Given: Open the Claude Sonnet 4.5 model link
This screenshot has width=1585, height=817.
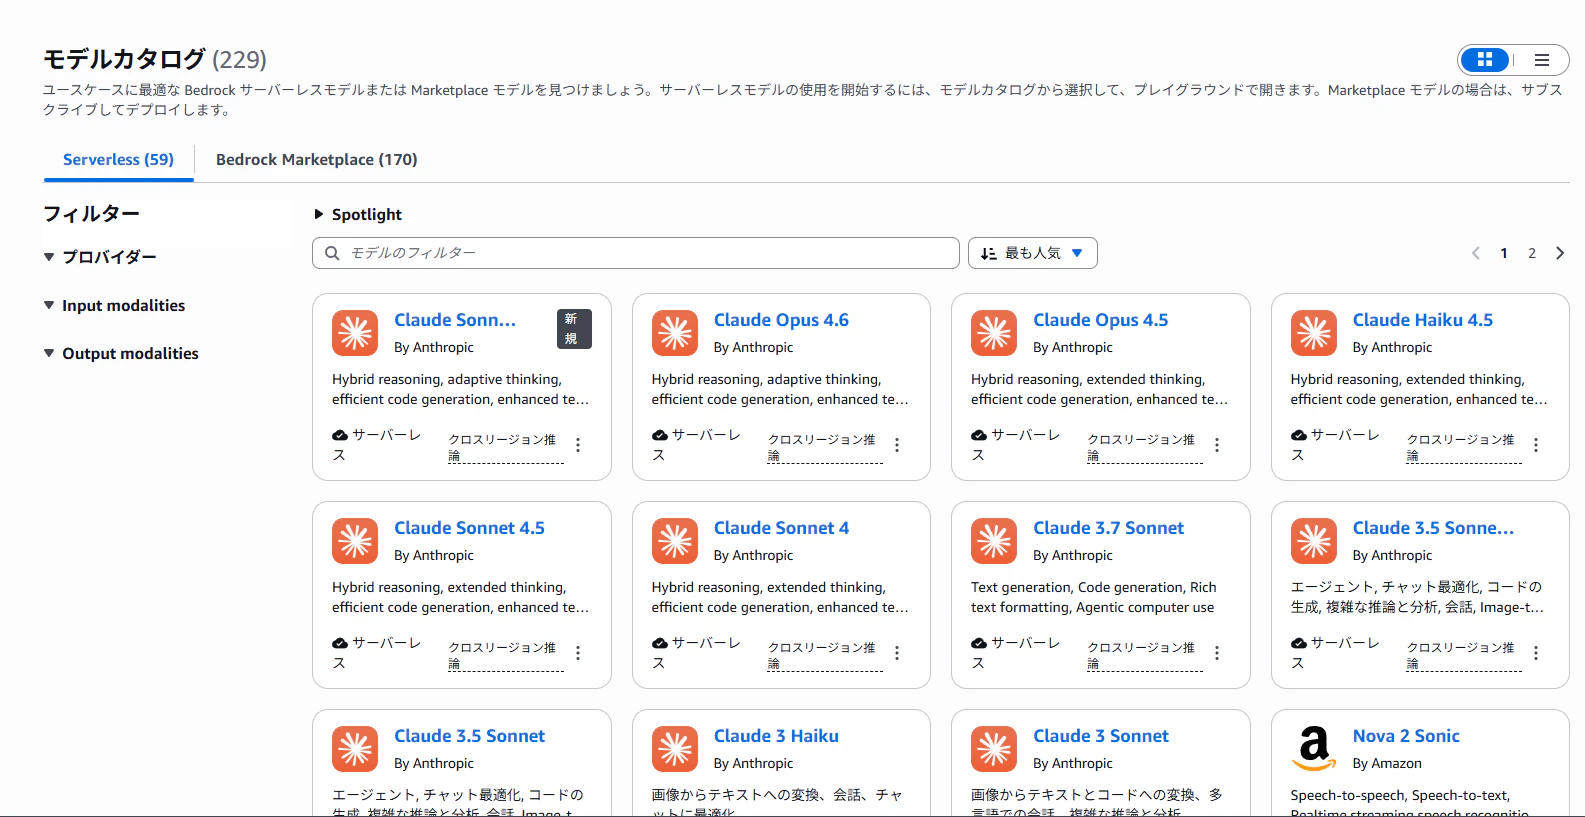Looking at the screenshot, I should pos(469,528).
